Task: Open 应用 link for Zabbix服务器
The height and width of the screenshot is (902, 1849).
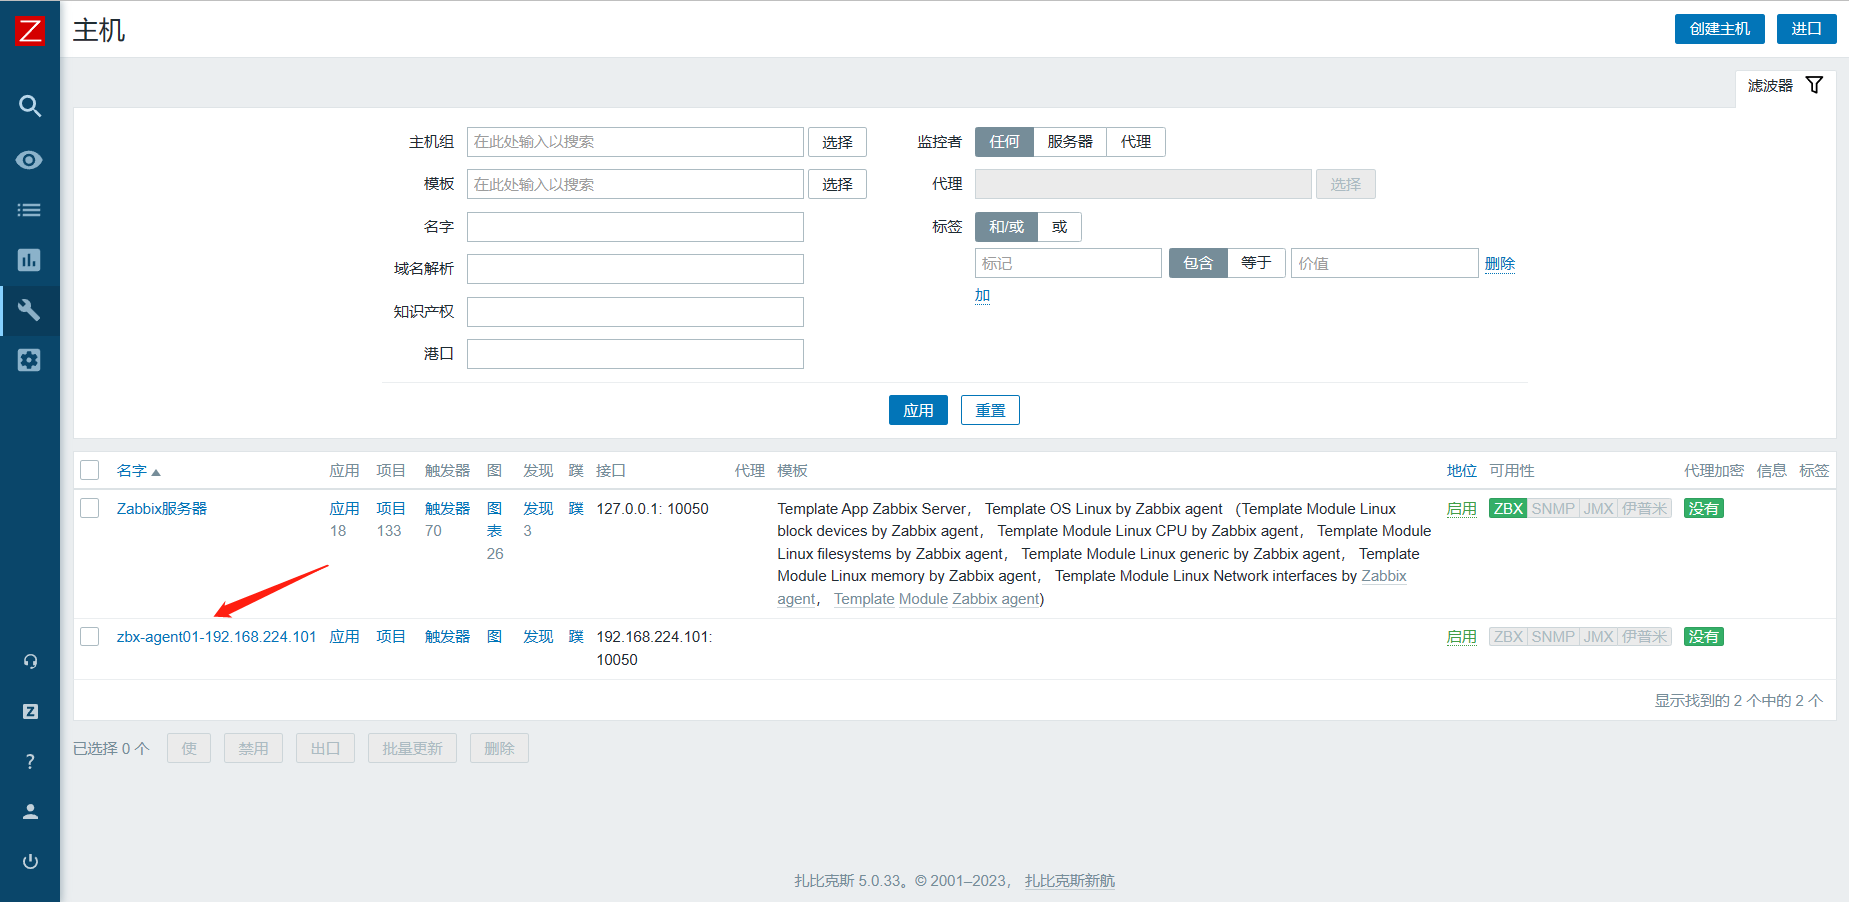Action: coord(345,509)
